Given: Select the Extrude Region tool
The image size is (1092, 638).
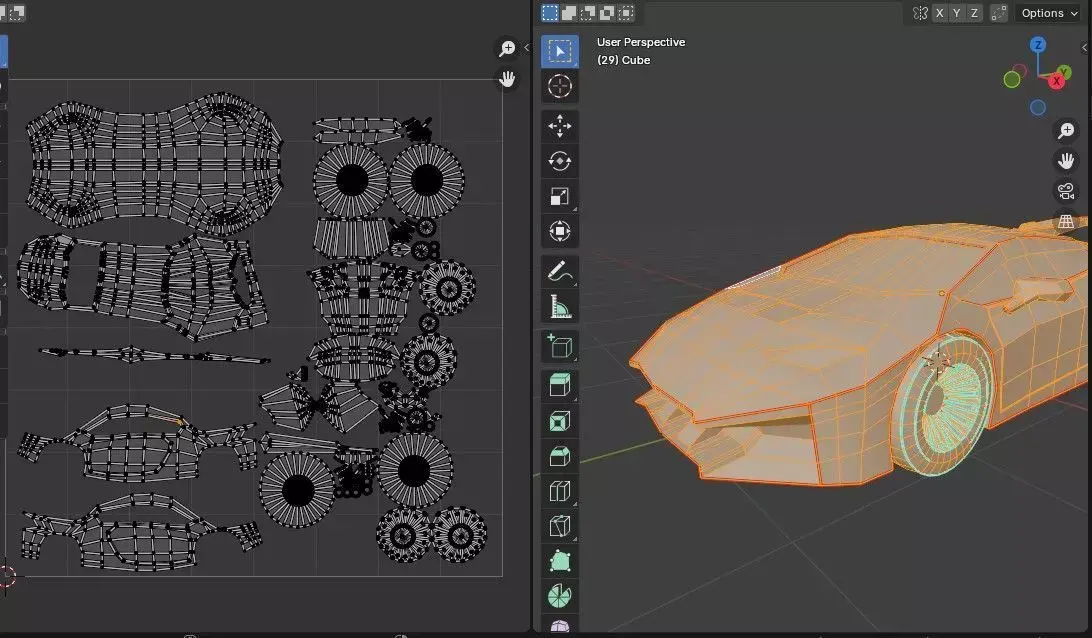Looking at the screenshot, I should (x=560, y=386).
